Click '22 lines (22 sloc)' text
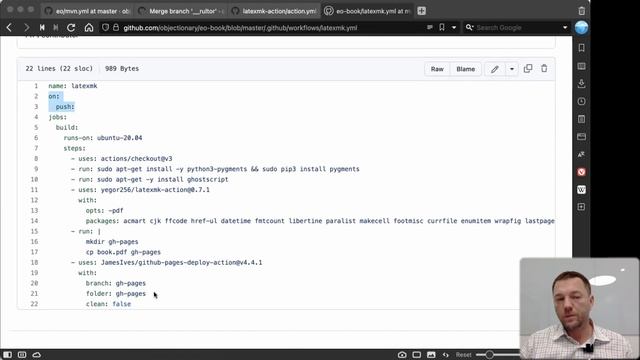The image size is (640, 360). coord(59,69)
